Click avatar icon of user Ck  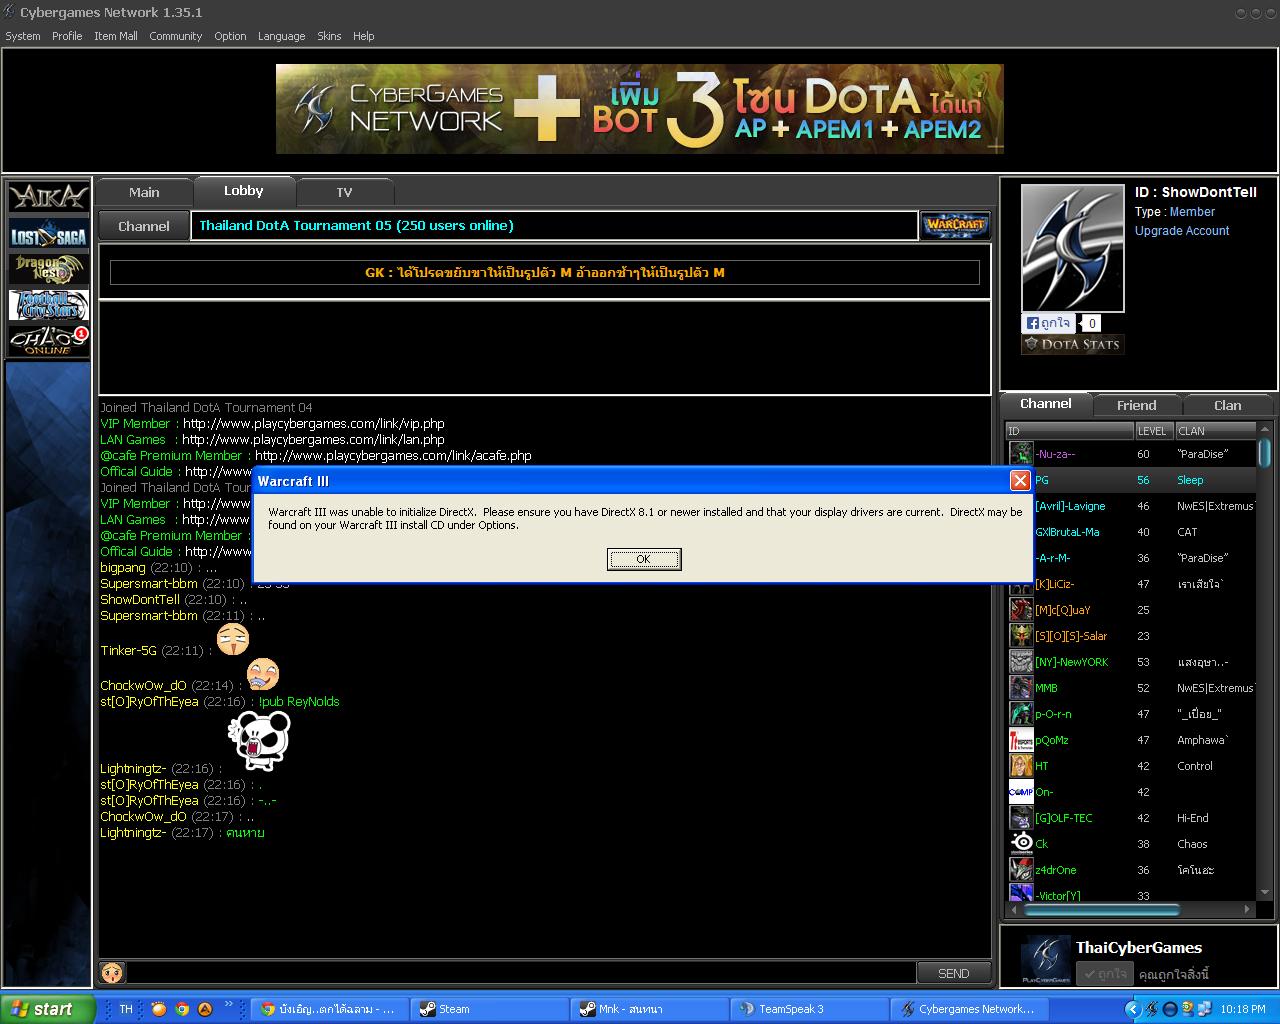coord(1021,844)
